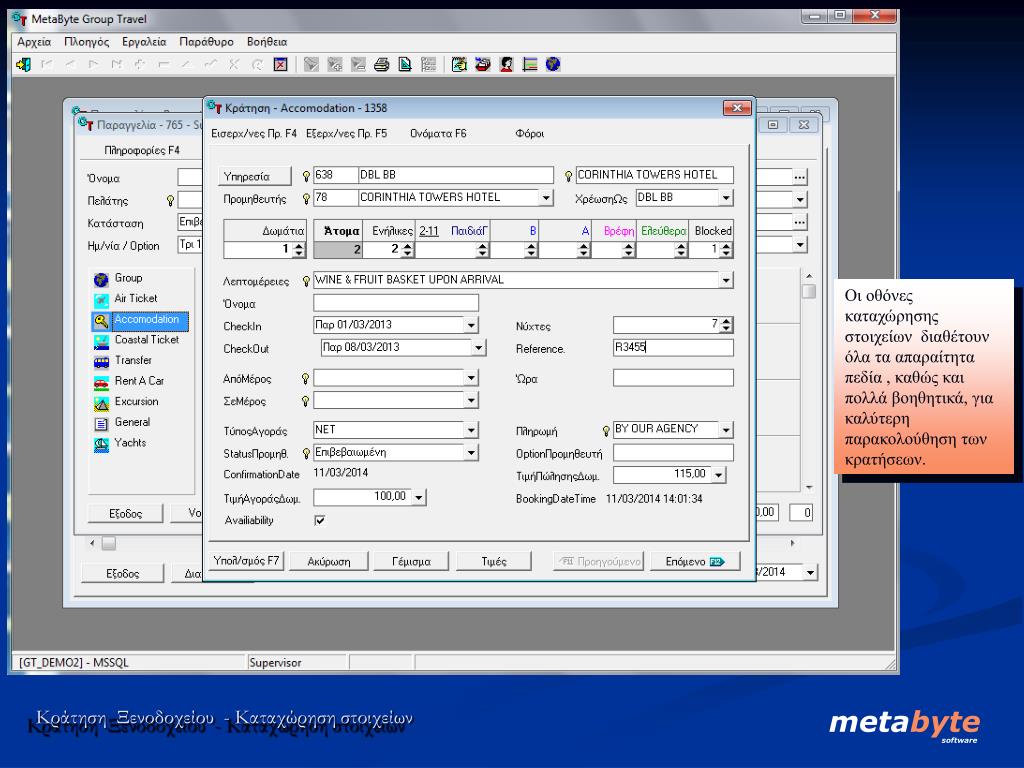Click the lookup bulb next to ΑπόΜέρος
The height and width of the screenshot is (768, 1024).
pyautogui.click(x=305, y=379)
